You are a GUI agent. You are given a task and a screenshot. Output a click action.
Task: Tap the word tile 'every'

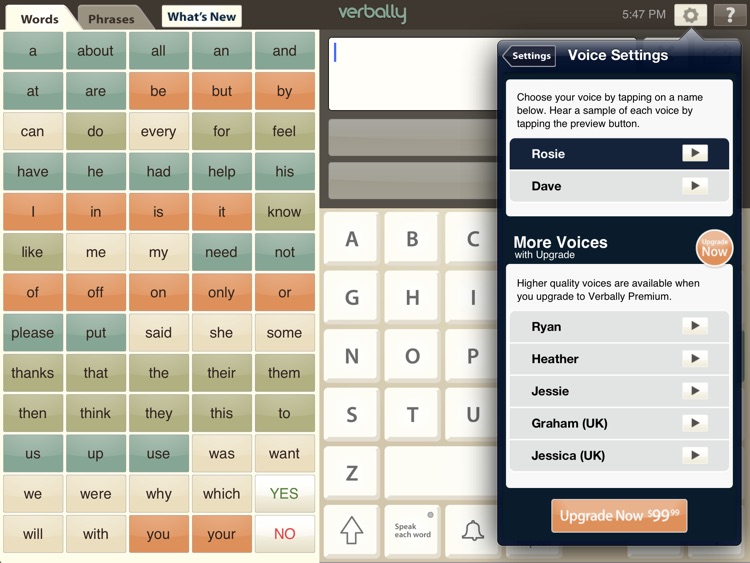click(x=158, y=131)
